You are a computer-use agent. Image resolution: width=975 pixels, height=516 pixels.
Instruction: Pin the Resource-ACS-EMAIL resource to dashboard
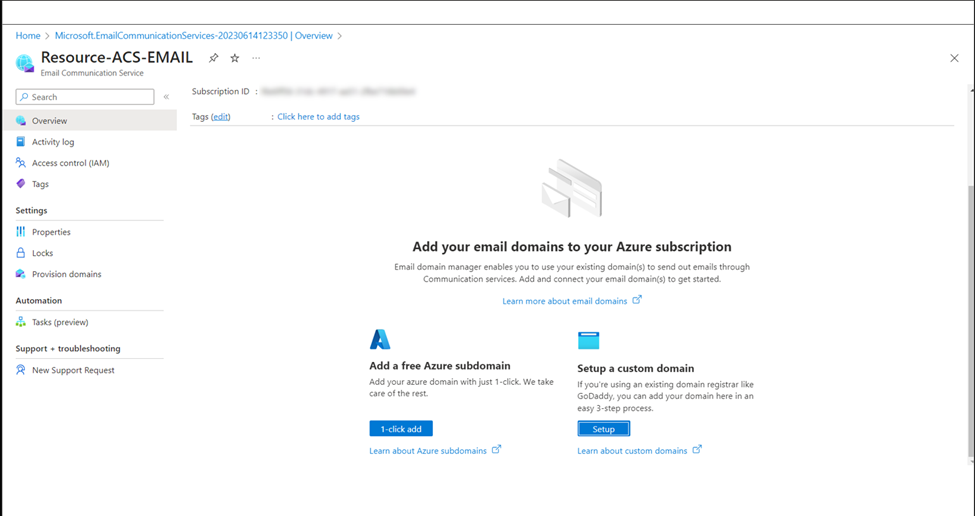point(213,58)
